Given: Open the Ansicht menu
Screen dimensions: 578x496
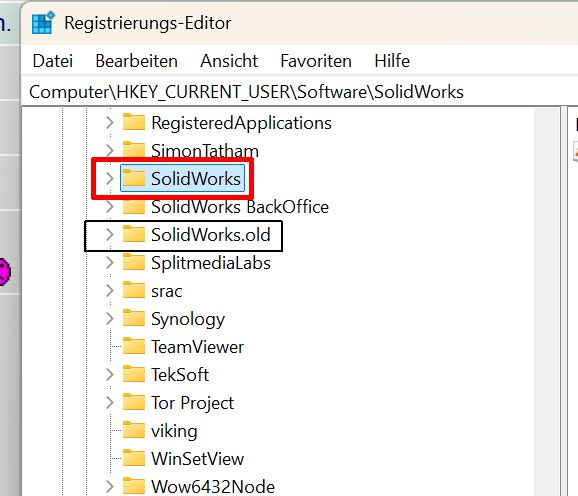Looking at the screenshot, I should (229, 61).
